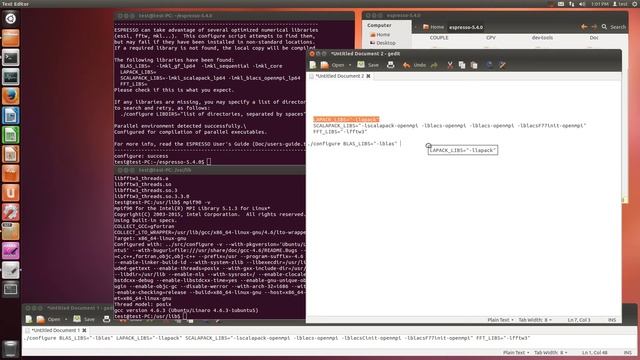Place cursor in ./configure BLAS_LIBS line of Document 2

coord(353,143)
